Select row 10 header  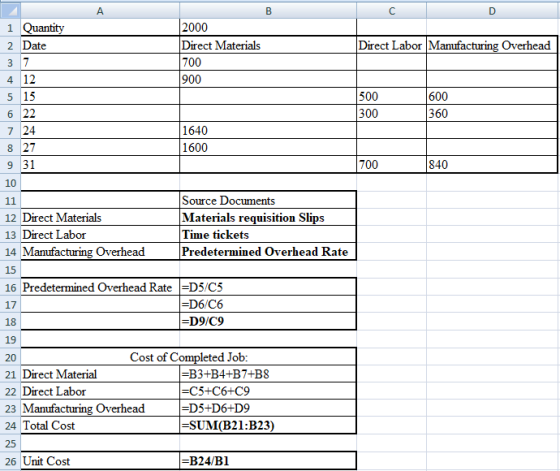pos(10,183)
